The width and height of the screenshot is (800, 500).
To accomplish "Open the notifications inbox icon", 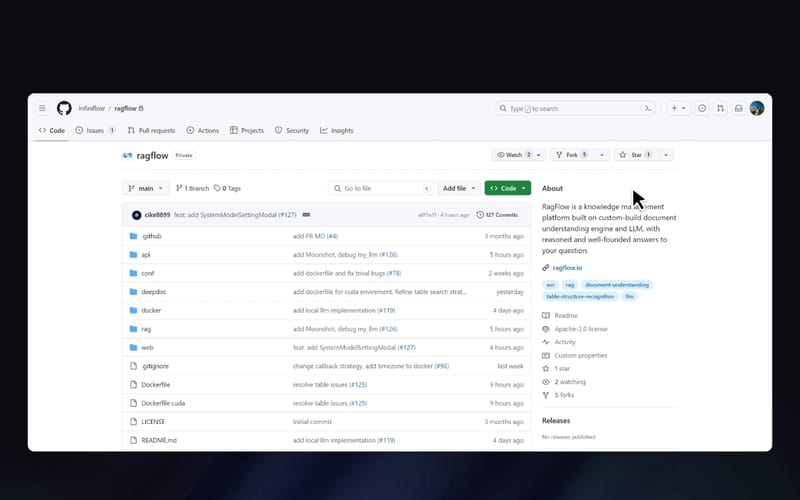I will (738, 108).
